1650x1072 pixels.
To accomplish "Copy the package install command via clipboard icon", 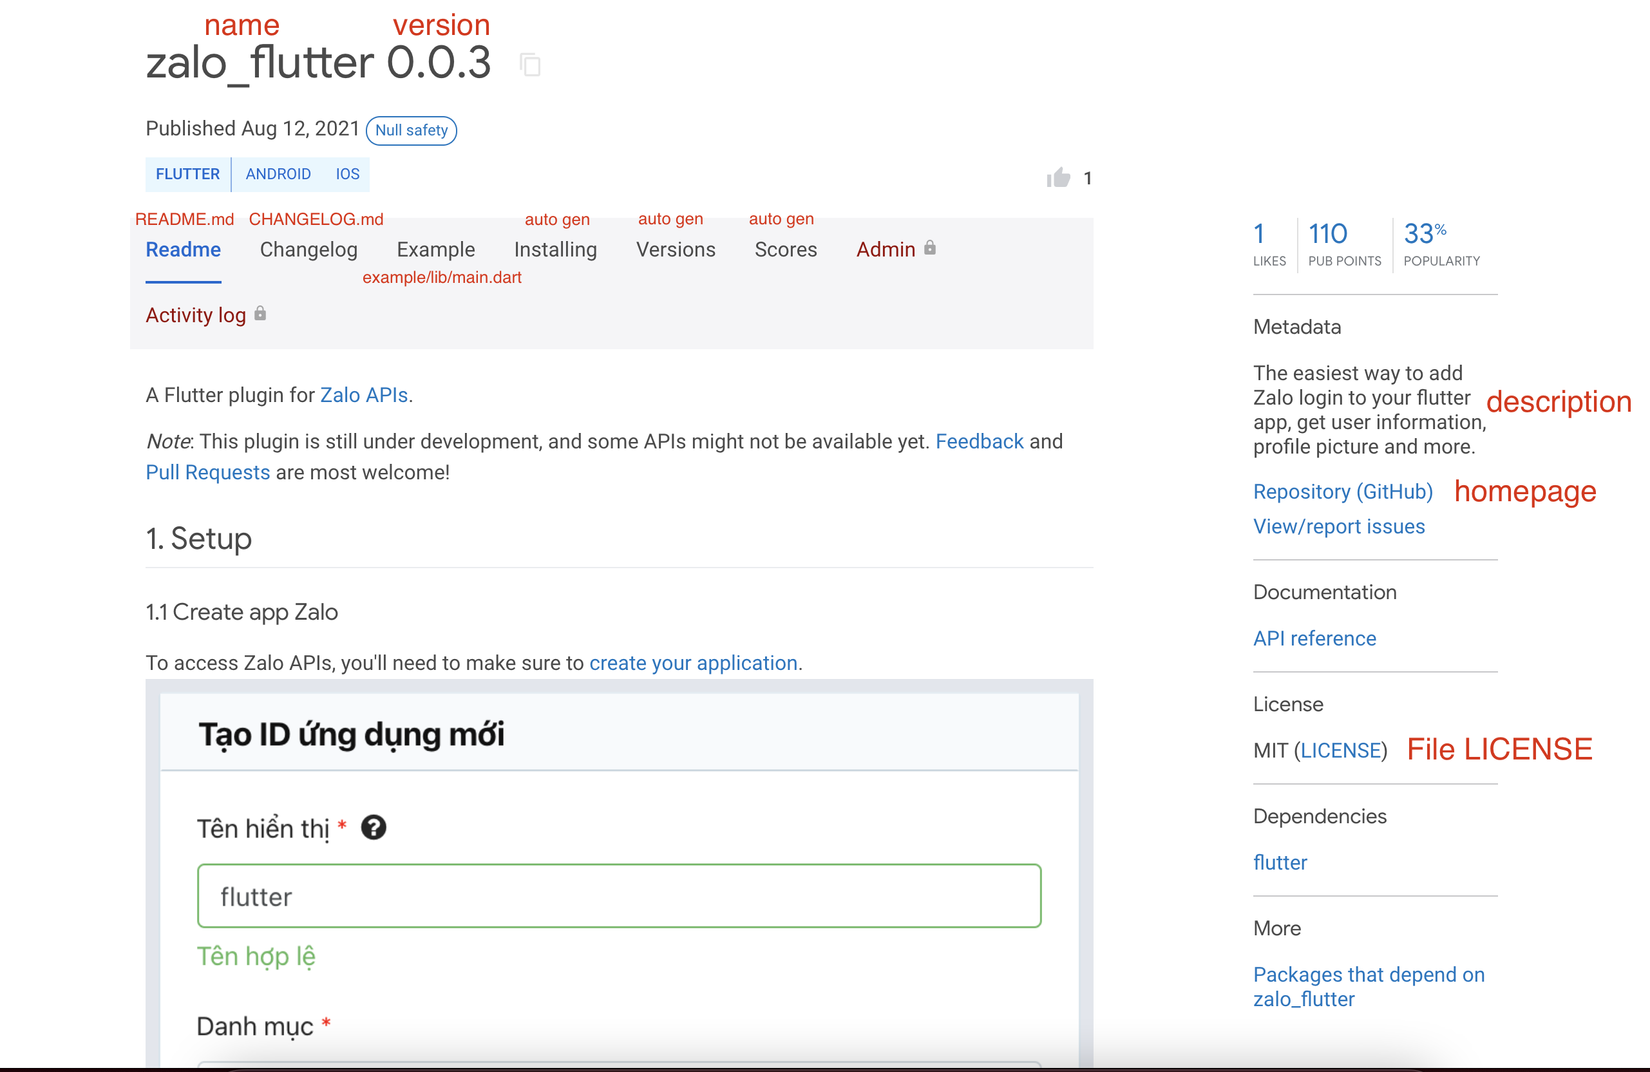I will (x=530, y=64).
